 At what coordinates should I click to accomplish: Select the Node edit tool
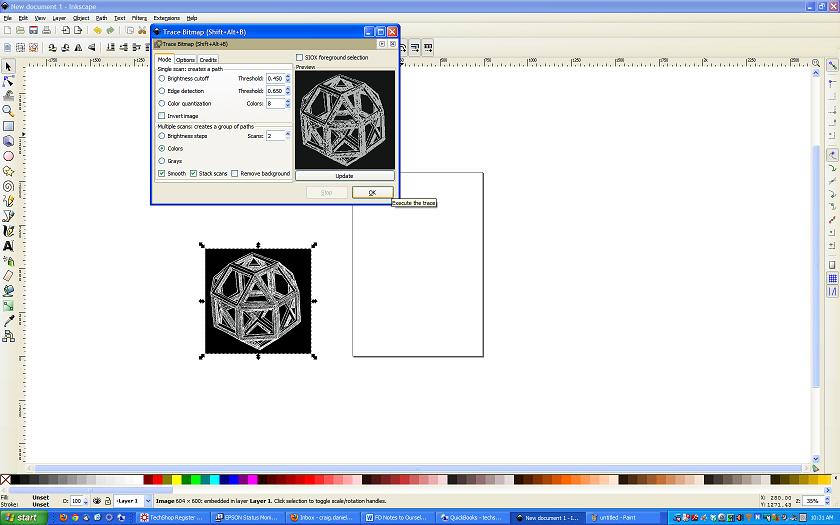pos(8,81)
